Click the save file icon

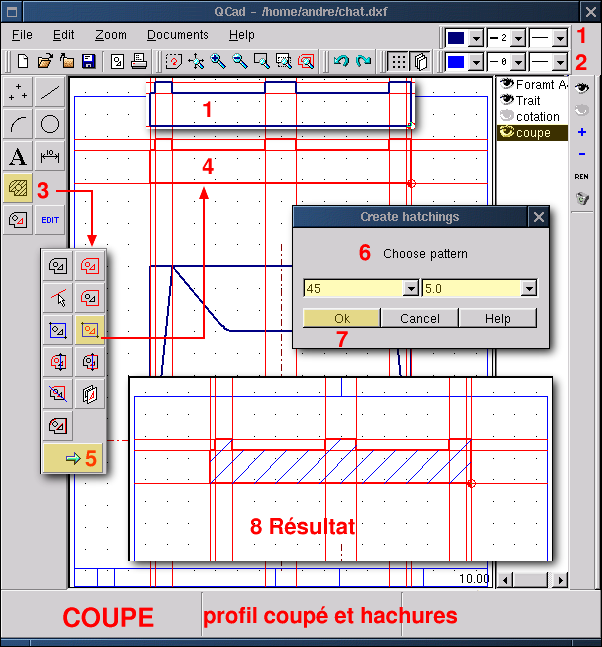point(88,62)
